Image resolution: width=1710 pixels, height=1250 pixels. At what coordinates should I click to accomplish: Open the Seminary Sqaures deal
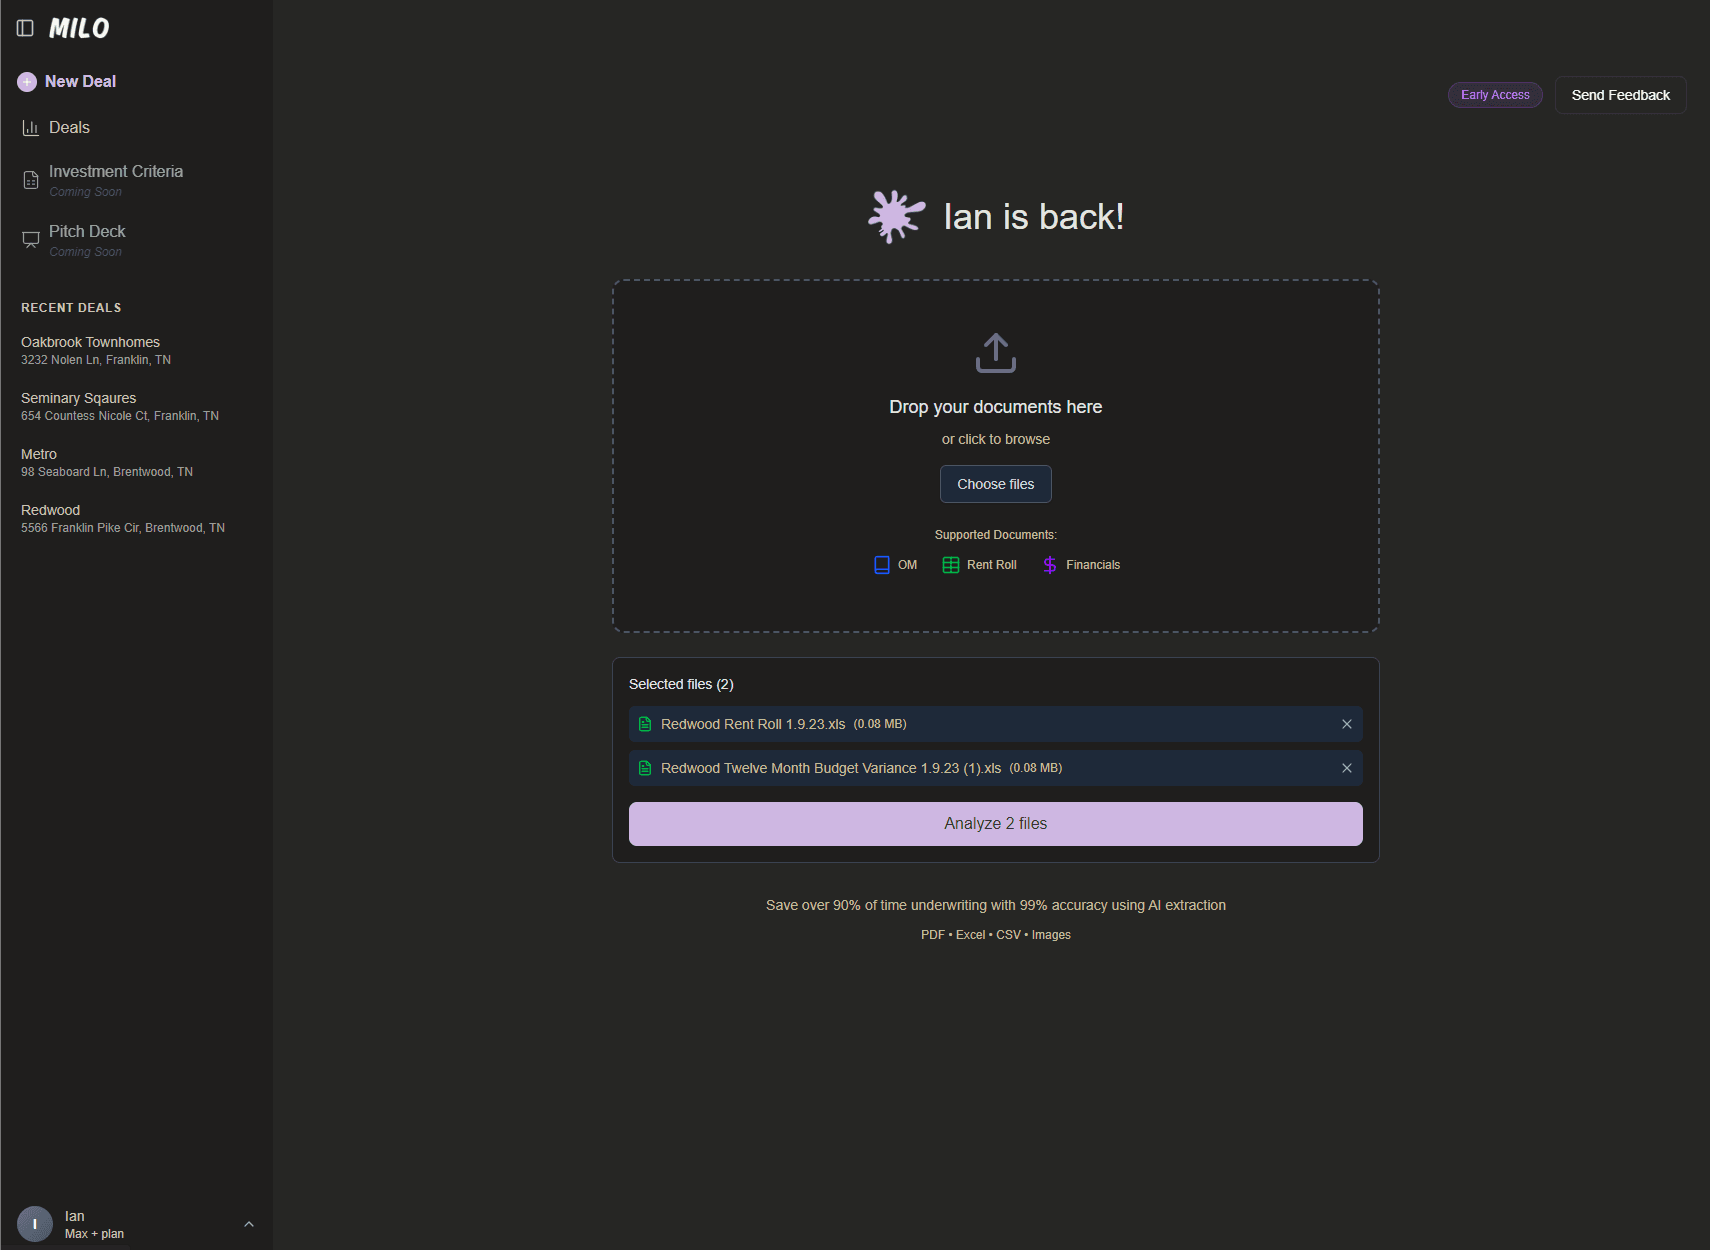pos(78,406)
